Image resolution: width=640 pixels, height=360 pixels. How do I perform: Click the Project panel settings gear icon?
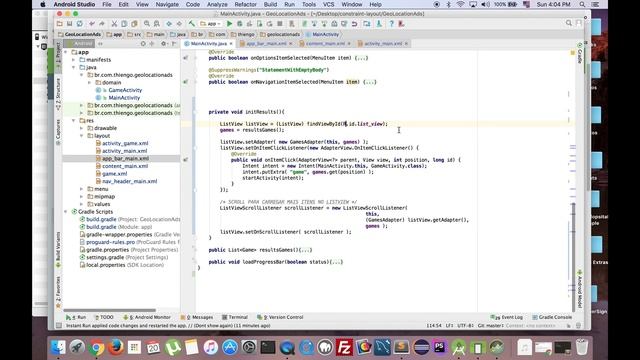click(x=164, y=43)
